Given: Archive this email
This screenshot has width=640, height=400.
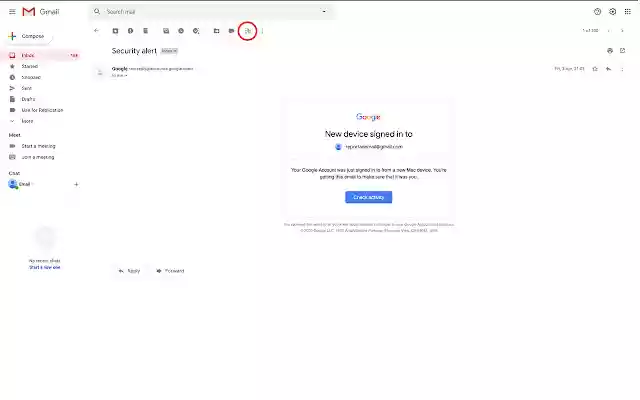Looking at the screenshot, I should coord(116,31).
